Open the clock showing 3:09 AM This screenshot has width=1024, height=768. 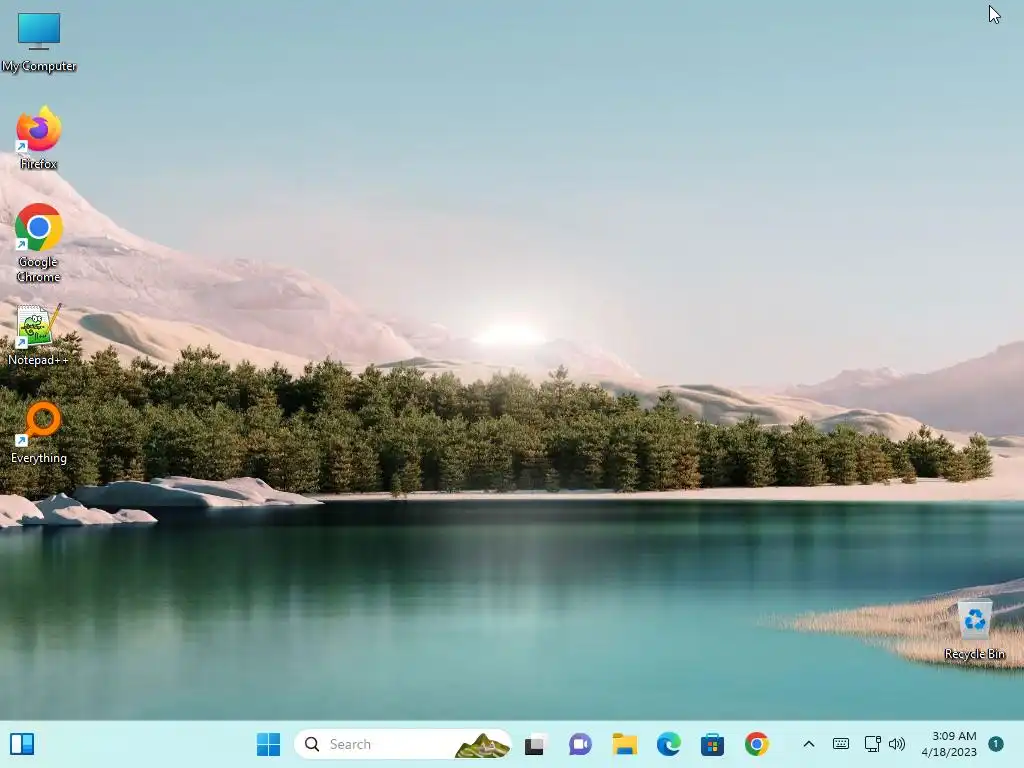point(949,744)
